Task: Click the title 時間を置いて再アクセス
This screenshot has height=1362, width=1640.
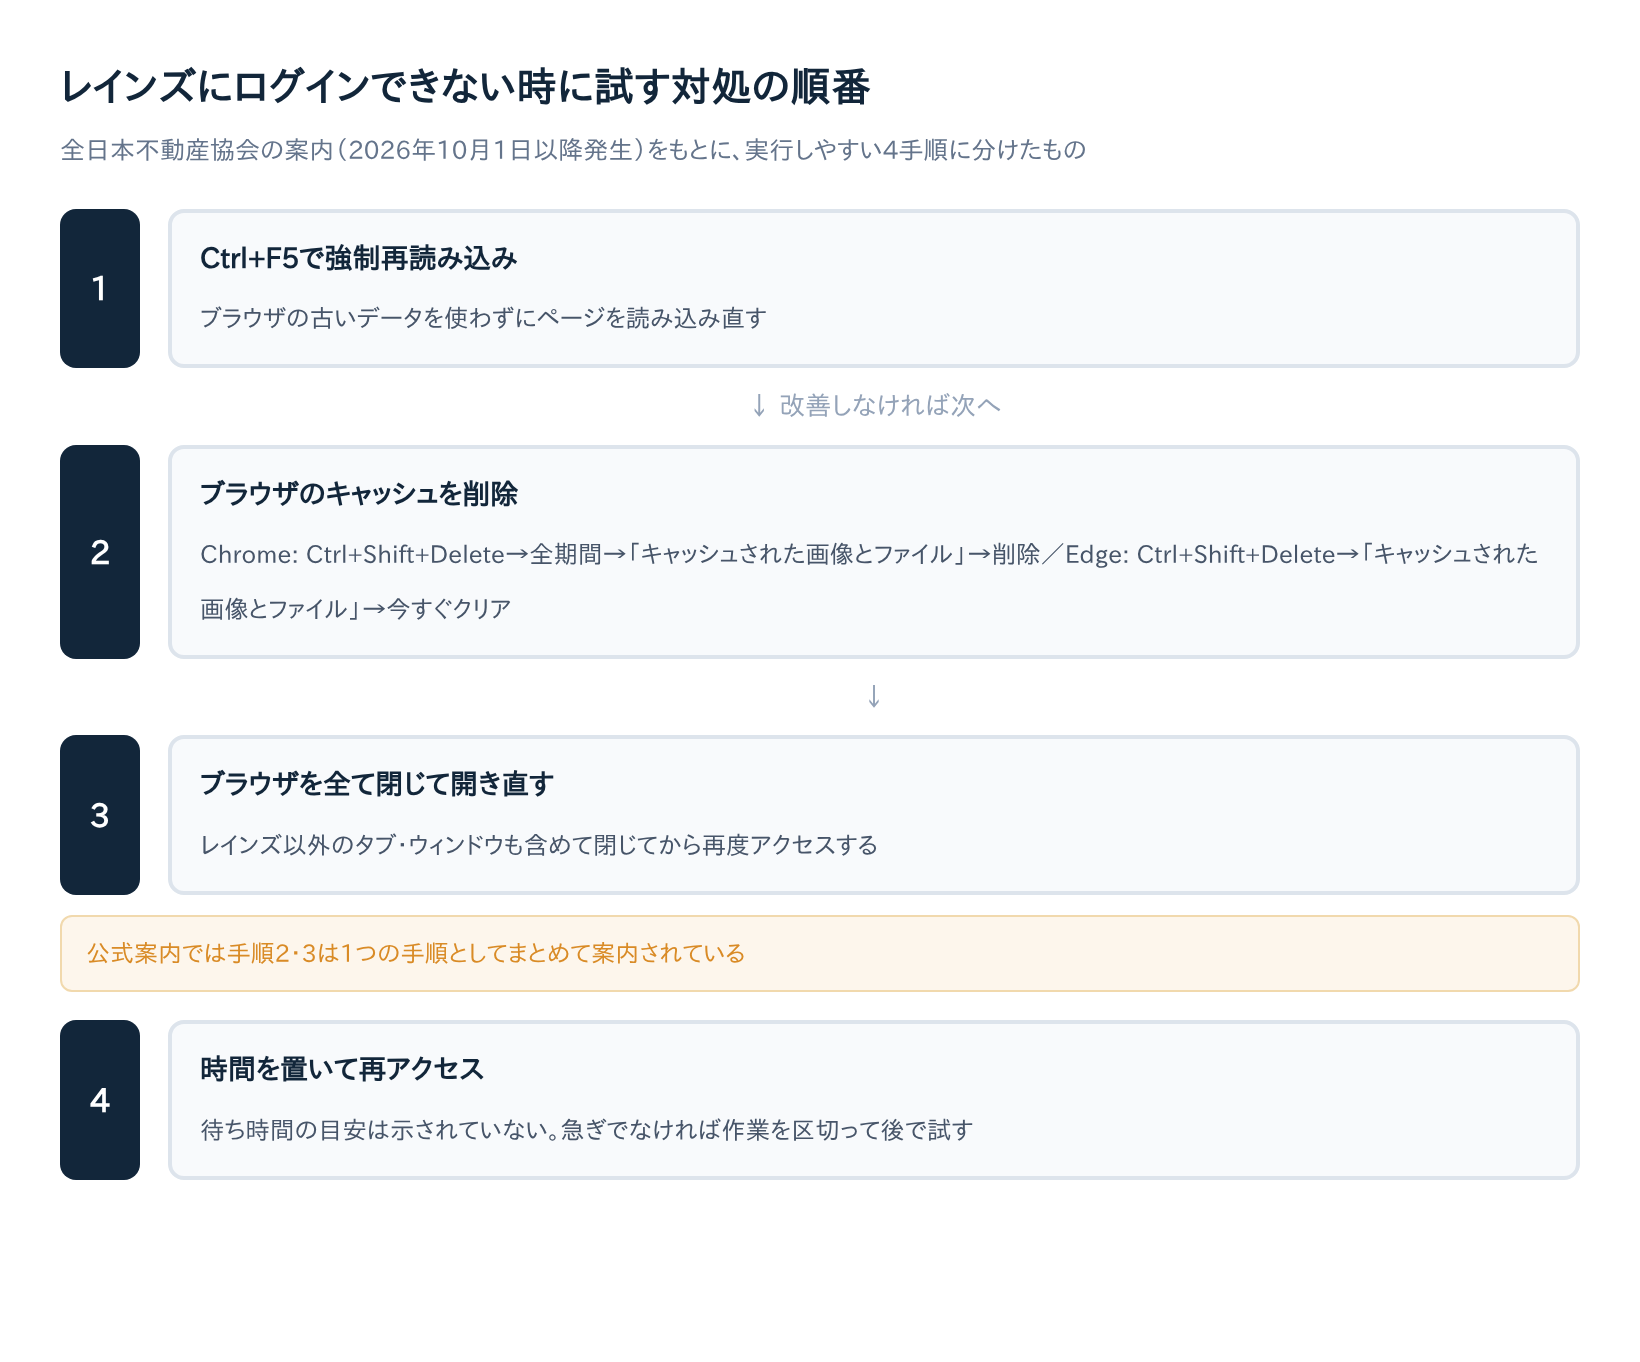Action: coord(342,1069)
